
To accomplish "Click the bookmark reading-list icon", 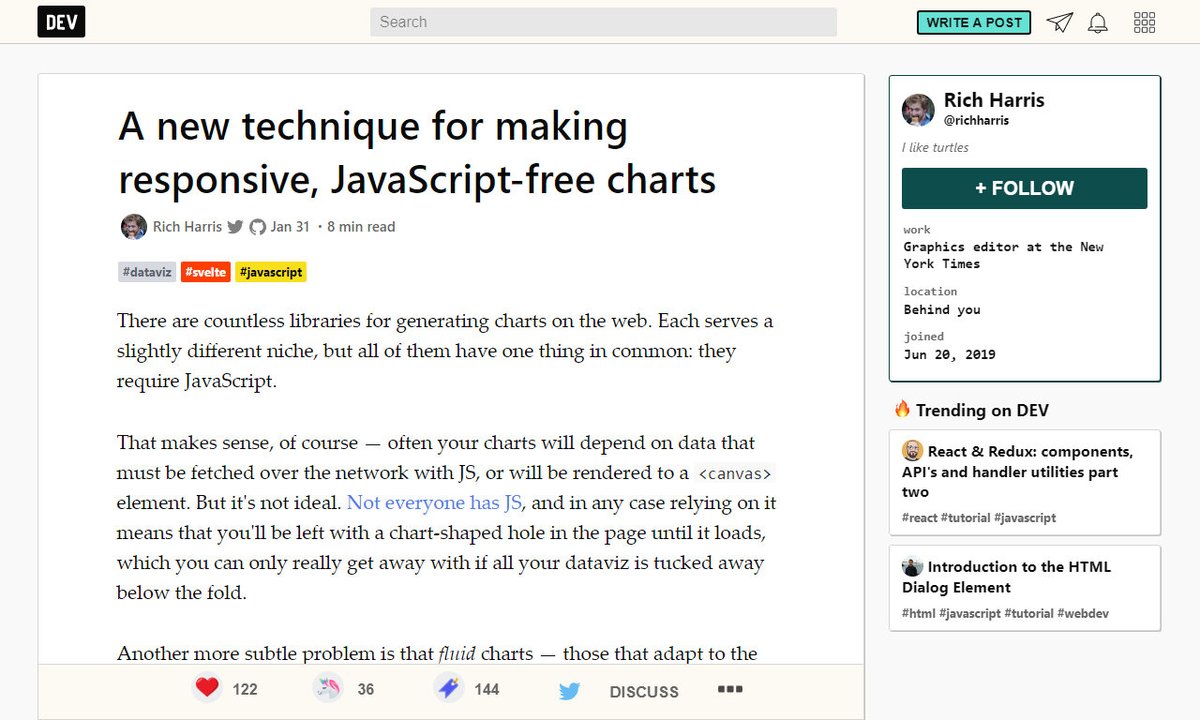I will coord(448,688).
